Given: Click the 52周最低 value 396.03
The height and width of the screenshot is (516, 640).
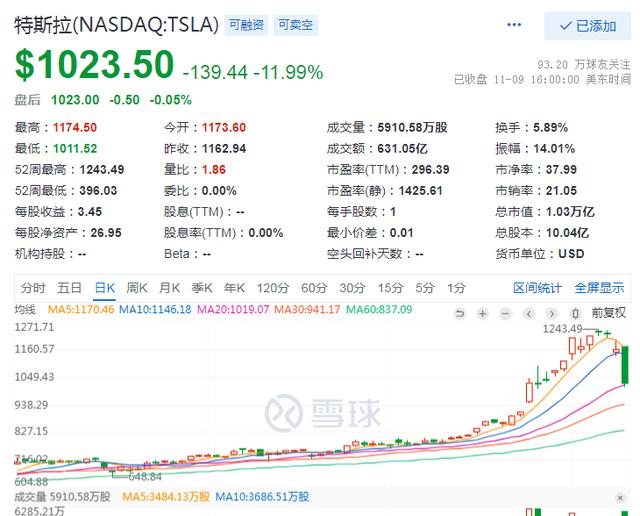Looking at the screenshot, I should tap(98, 191).
